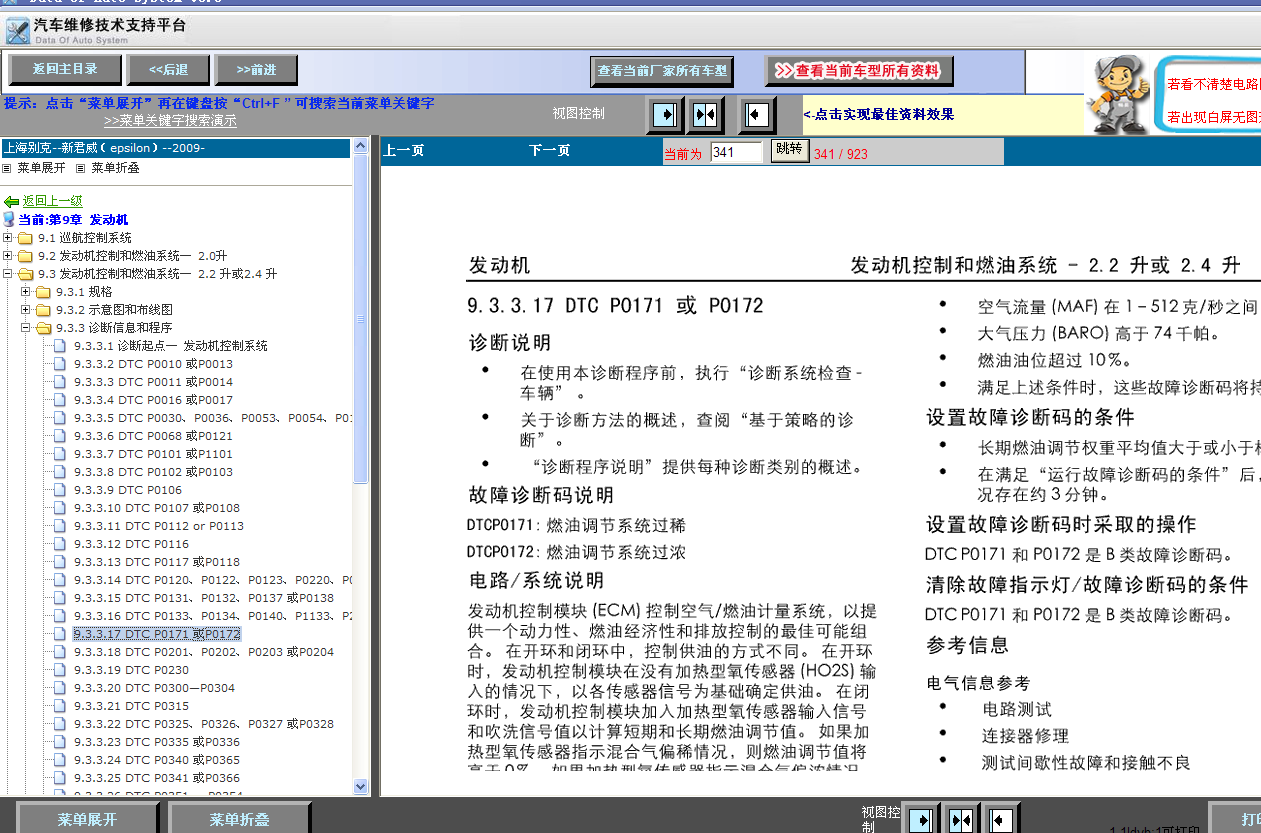Expand 9.2 发动机控制和燃油系统 2.0升 node
Viewport: 1261px width, 833px height.
(8, 256)
